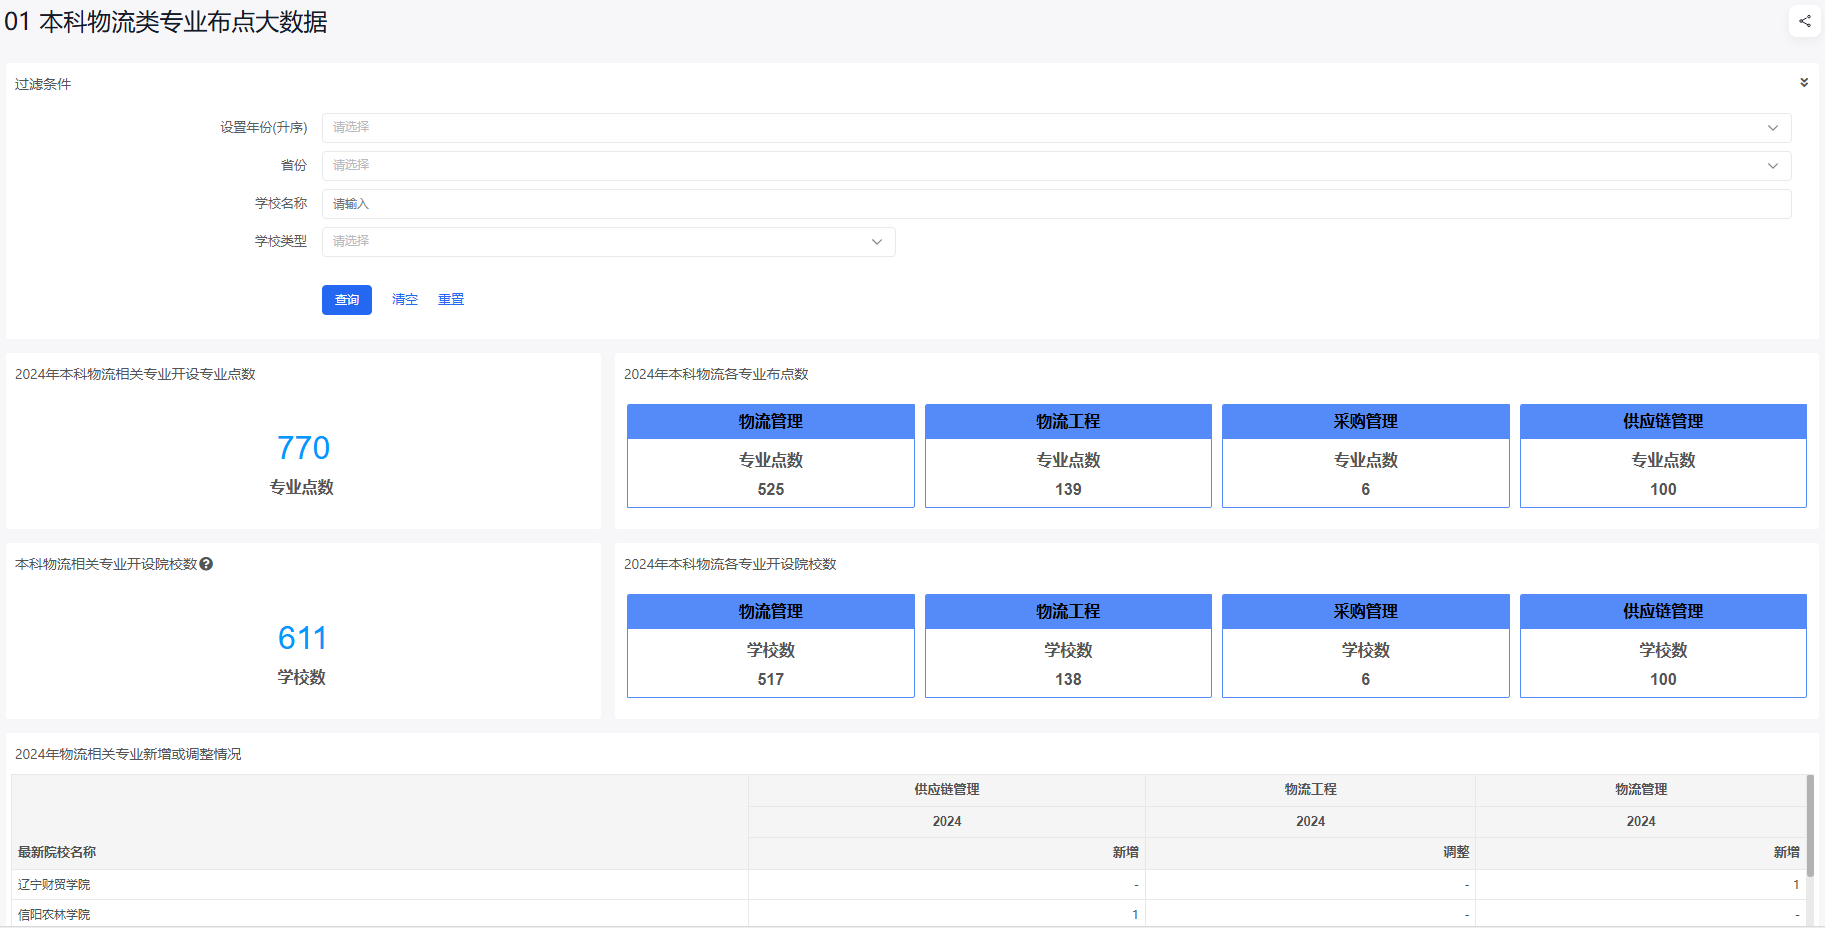The height and width of the screenshot is (928, 1825).
Task: Click the 专业点数 value 100 under 供应链管理
Action: click(x=1663, y=490)
